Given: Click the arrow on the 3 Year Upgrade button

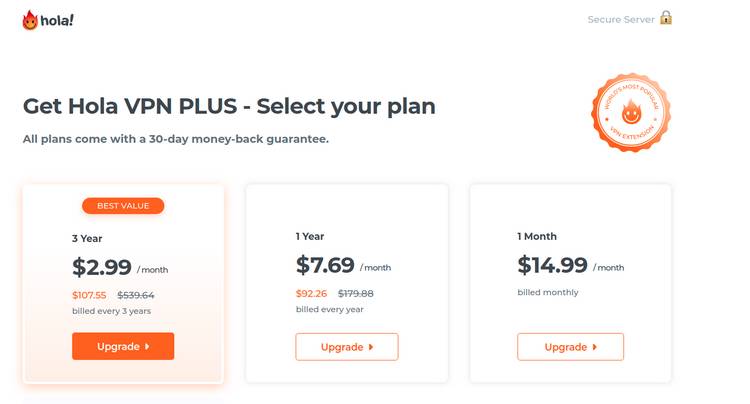Looking at the screenshot, I should point(147,346).
